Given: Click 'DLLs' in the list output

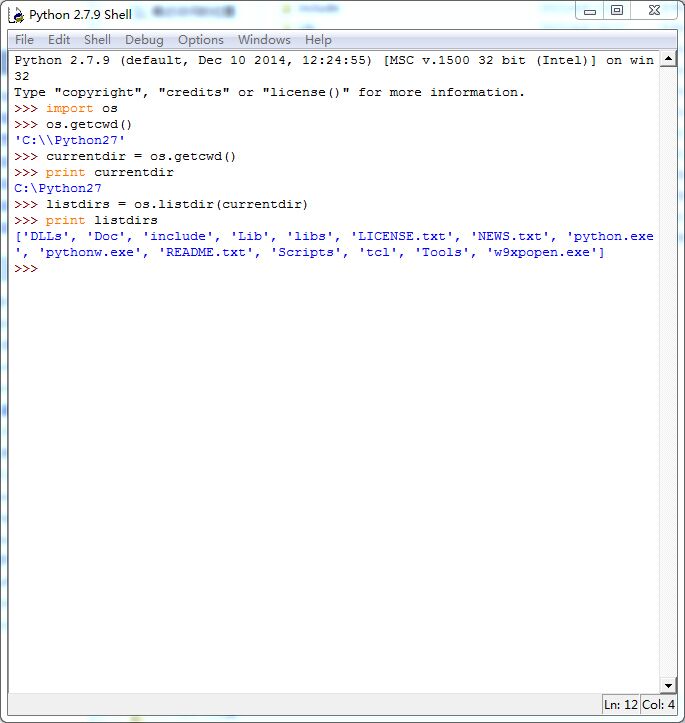Looking at the screenshot, I should pyautogui.click(x=46, y=236).
